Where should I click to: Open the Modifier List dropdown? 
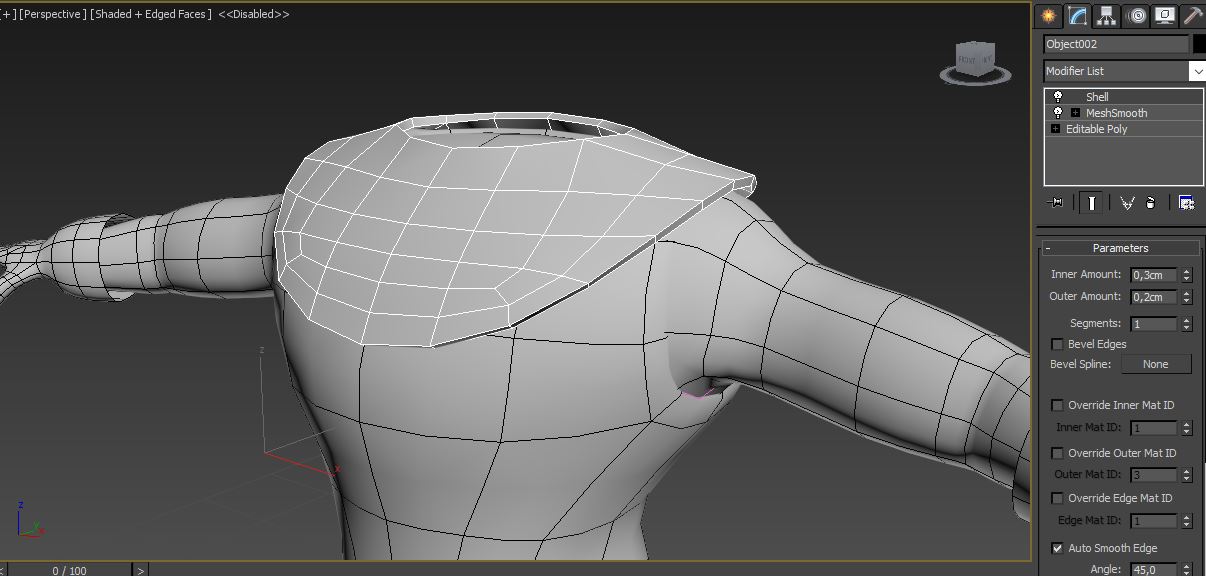1197,71
